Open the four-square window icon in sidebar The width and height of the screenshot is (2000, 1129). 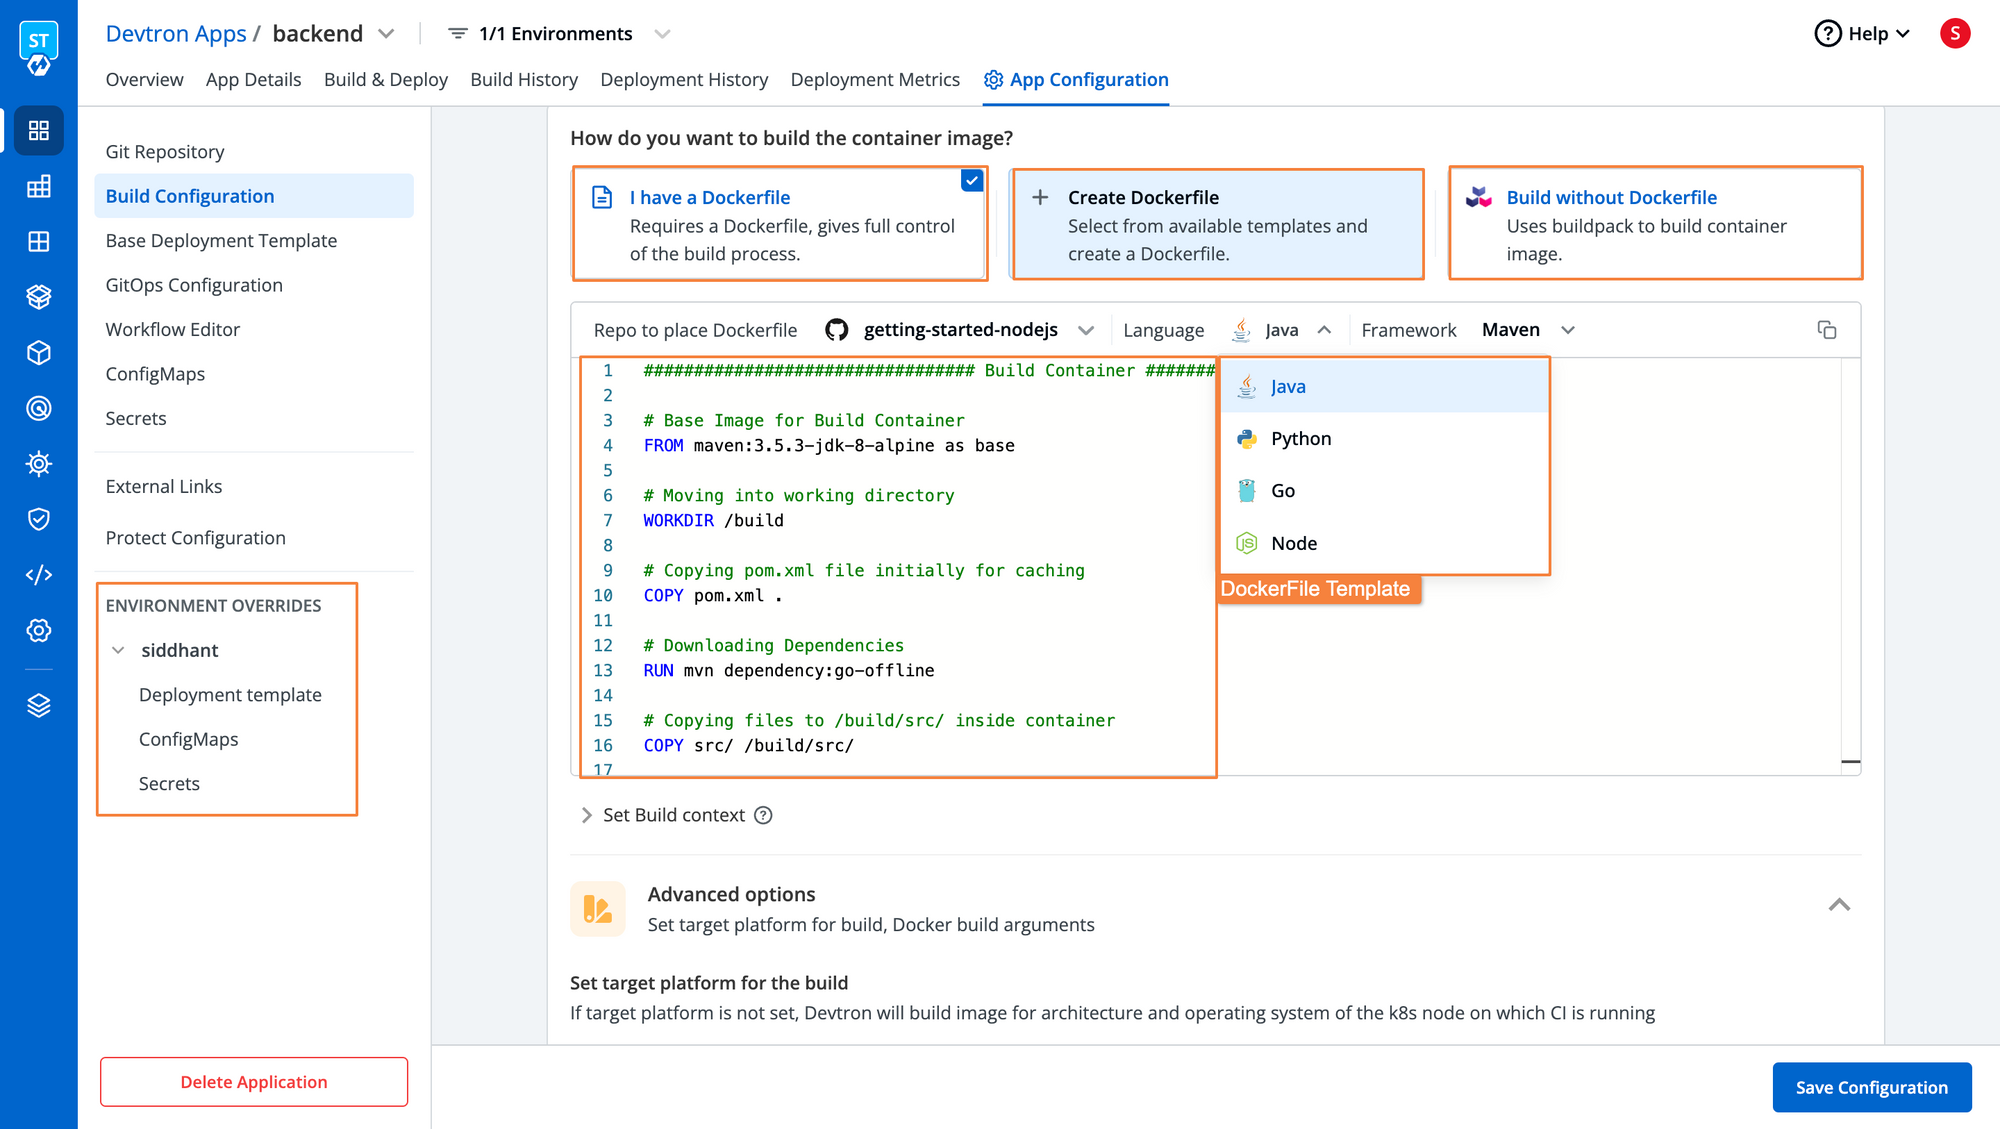pyautogui.click(x=39, y=242)
